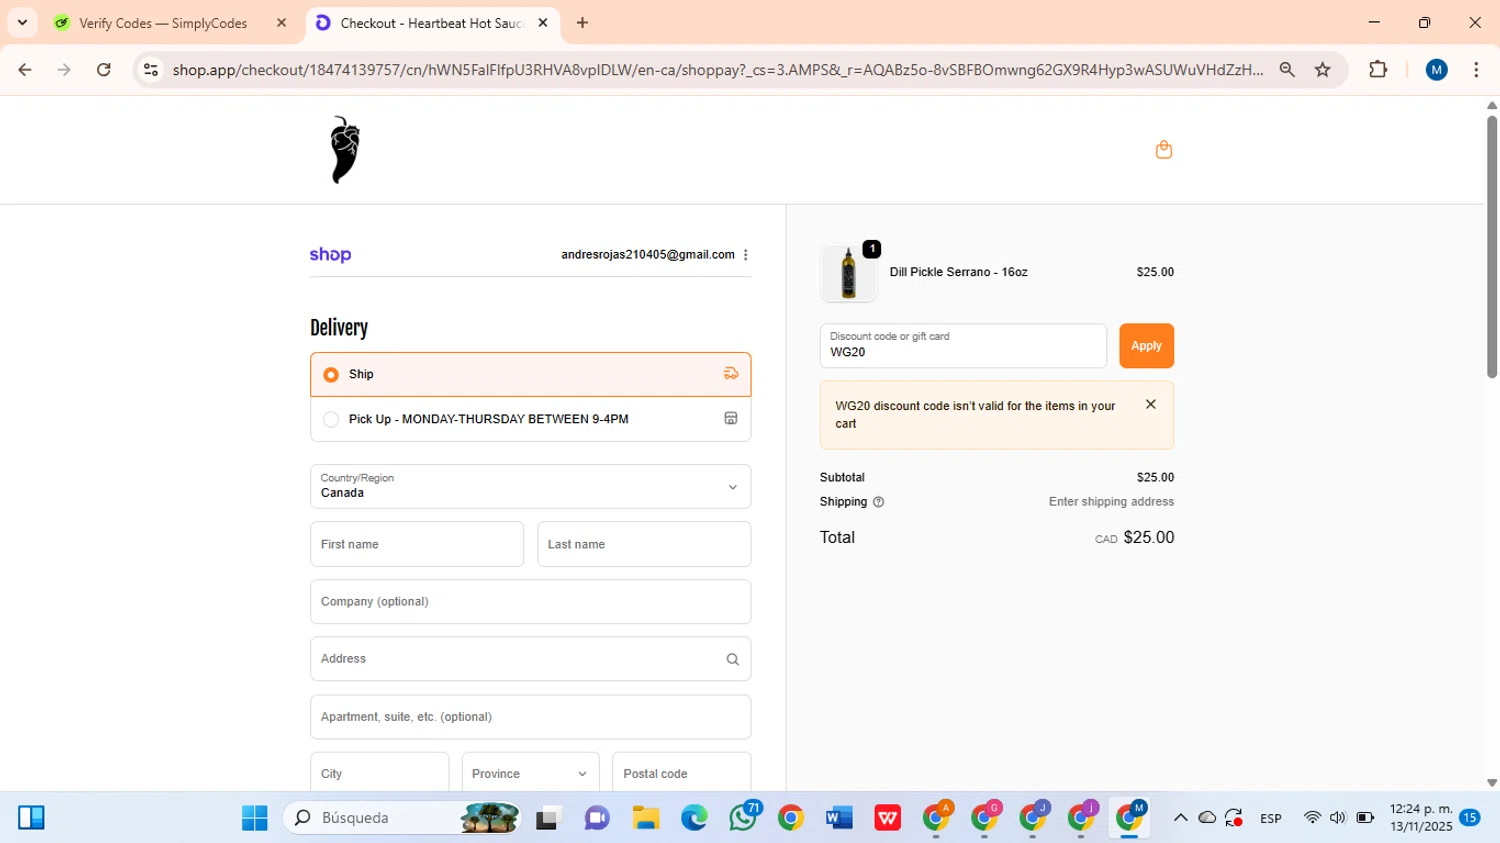Click the Postal code field

pos(682,773)
